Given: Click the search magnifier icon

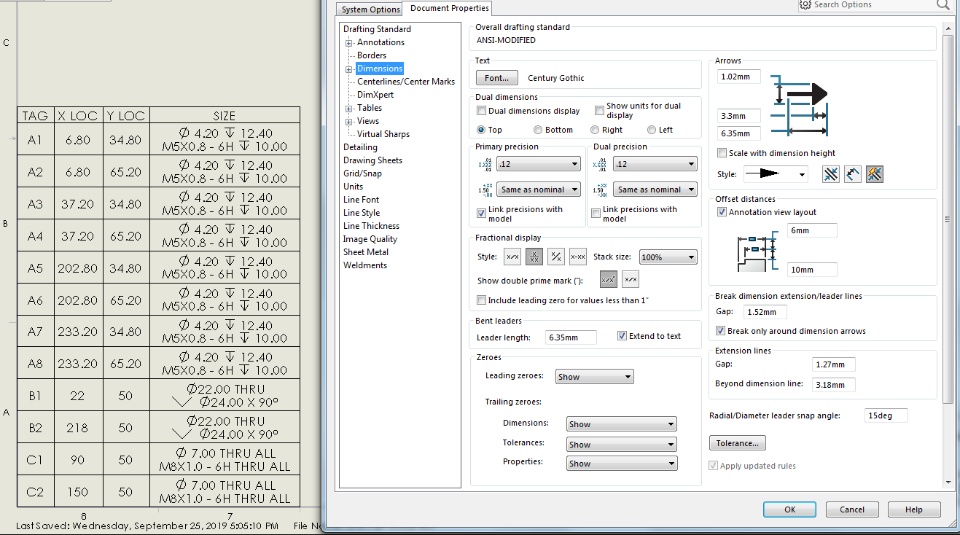Looking at the screenshot, I should pyautogui.click(x=942, y=5).
